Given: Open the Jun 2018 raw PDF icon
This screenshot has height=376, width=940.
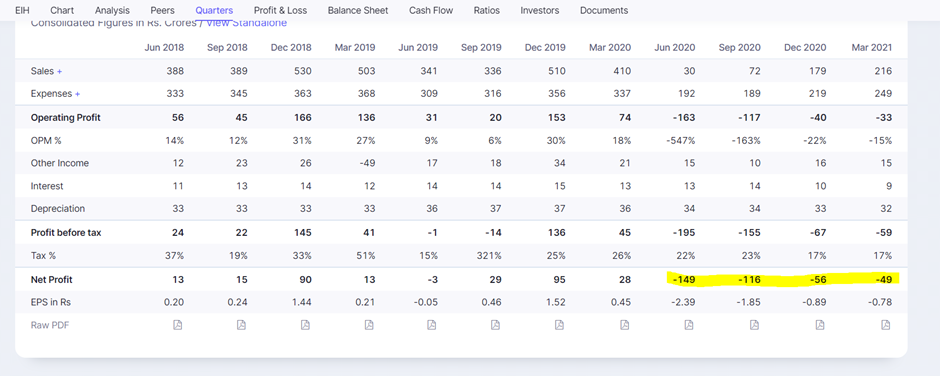Looking at the screenshot, I should point(177,325).
